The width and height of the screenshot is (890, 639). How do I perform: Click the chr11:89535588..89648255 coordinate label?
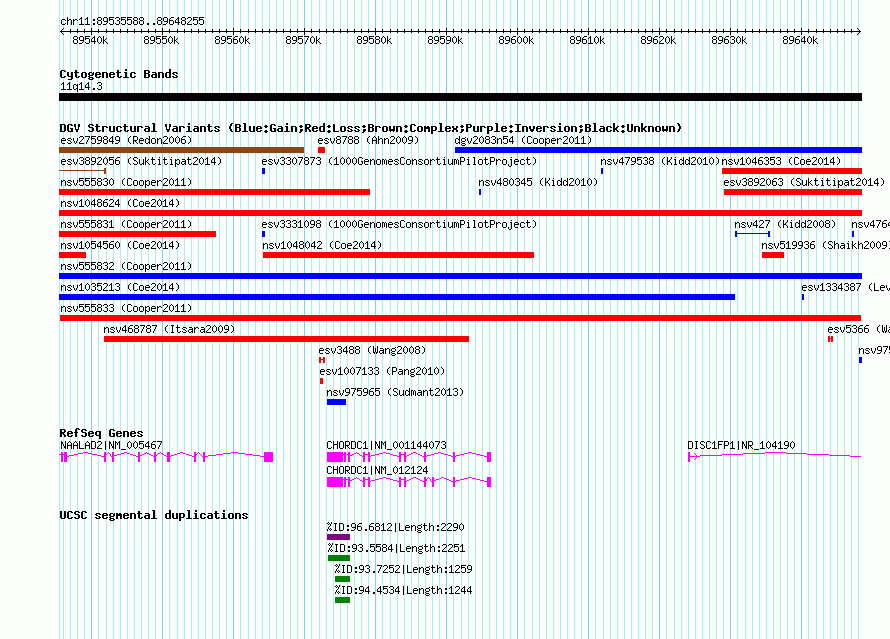pyautogui.click(x=132, y=21)
